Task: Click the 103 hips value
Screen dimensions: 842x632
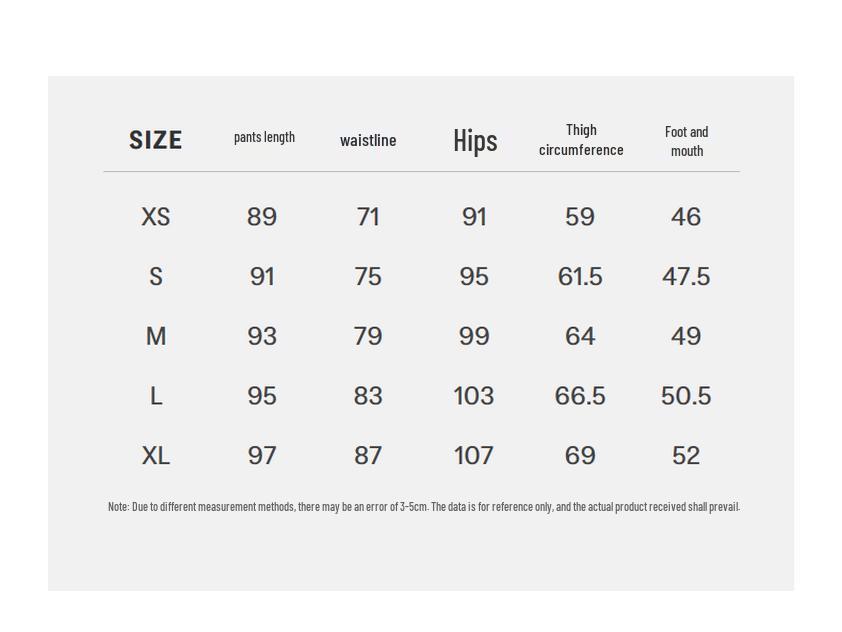Action: coord(474,396)
